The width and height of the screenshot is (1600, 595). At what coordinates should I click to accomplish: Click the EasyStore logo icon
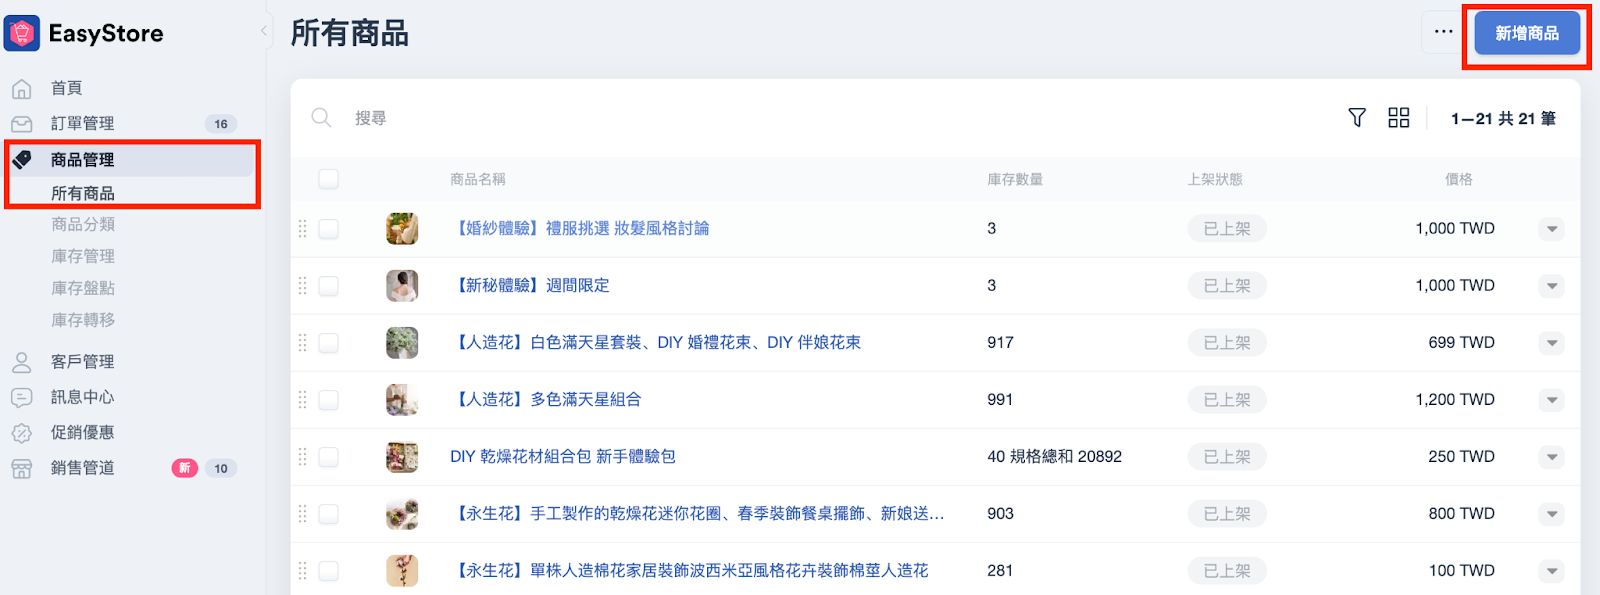pos(22,33)
